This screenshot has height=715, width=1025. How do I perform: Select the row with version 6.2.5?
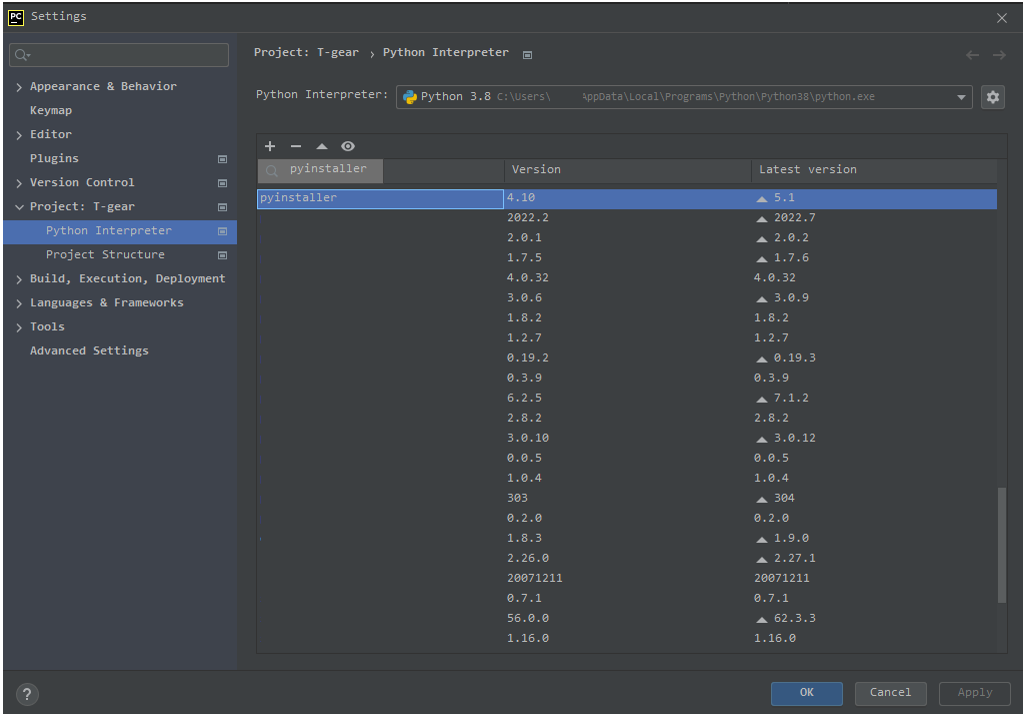click(x=627, y=398)
